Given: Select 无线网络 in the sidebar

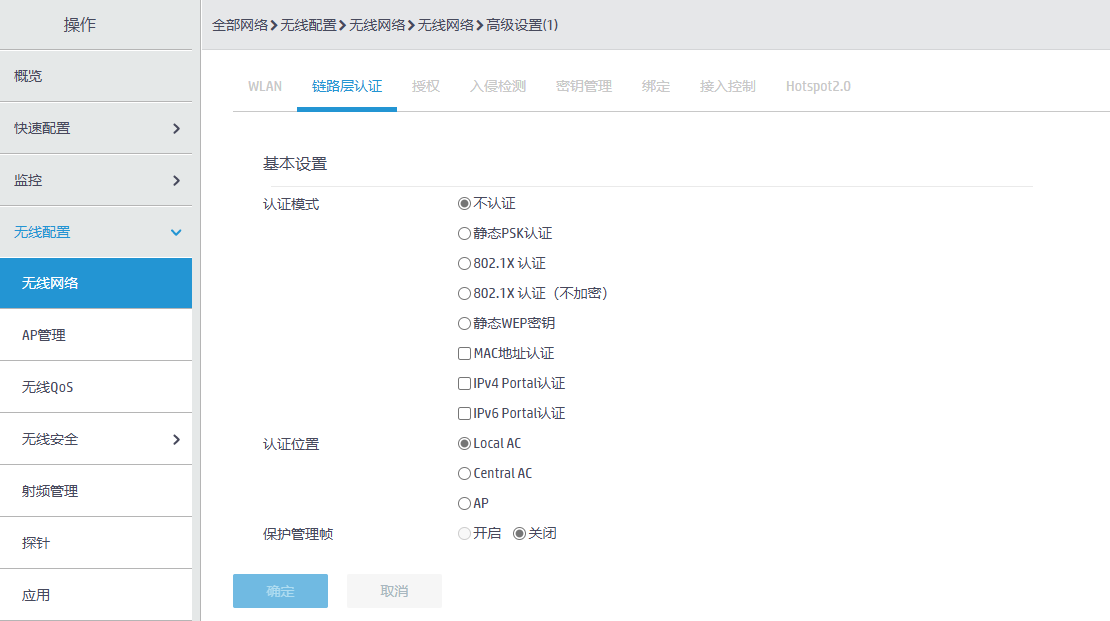Looking at the screenshot, I should (x=96, y=283).
